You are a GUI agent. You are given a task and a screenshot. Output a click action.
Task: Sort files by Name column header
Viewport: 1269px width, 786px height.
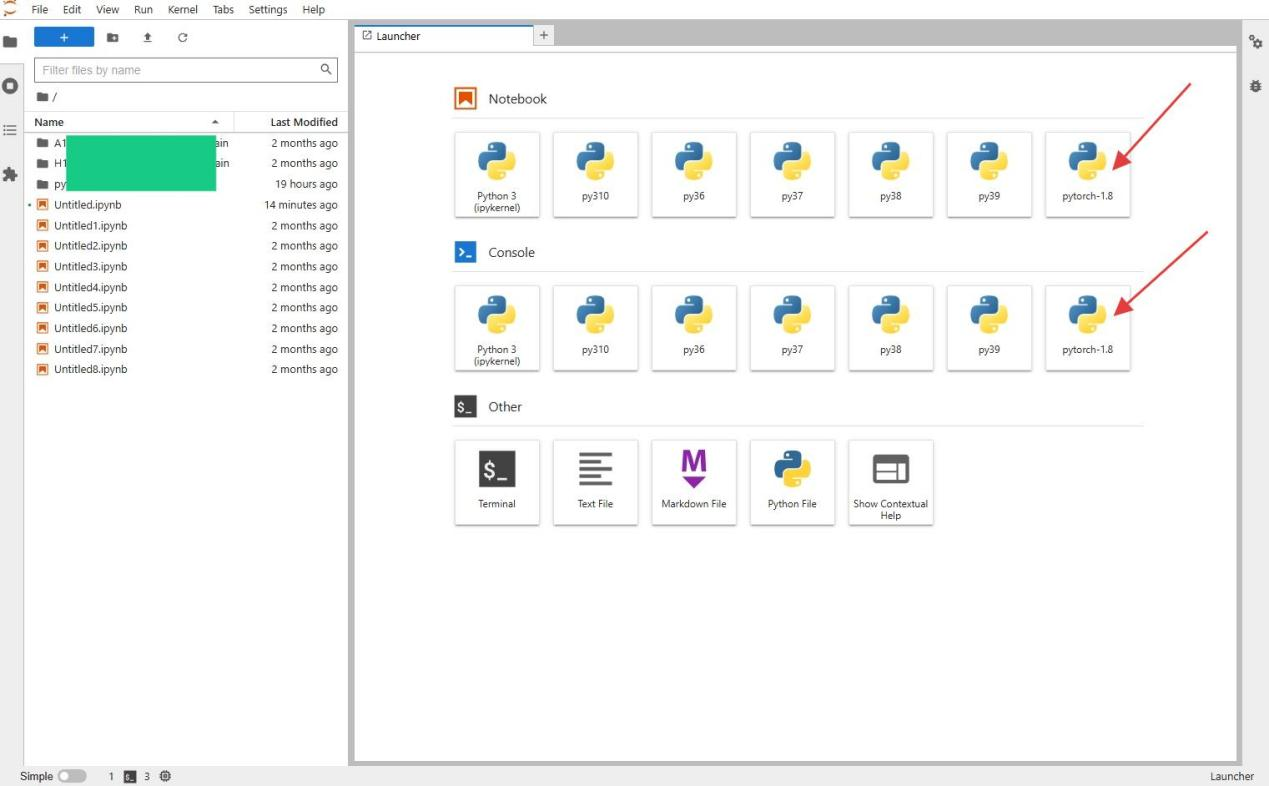tap(49, 122)
